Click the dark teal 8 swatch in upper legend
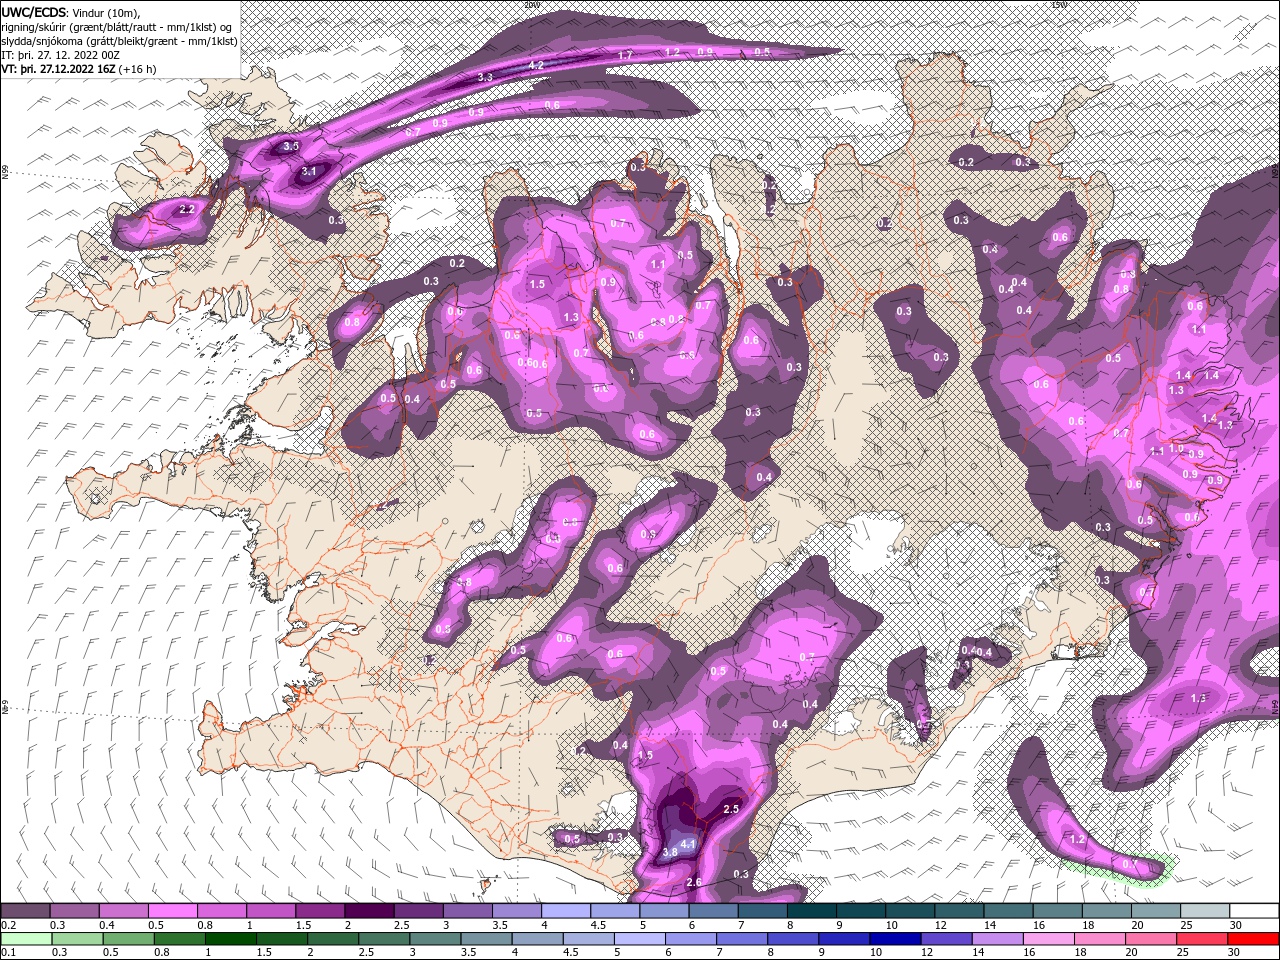The width and height of the screenshot is (1280, 960). click(811, 911)
